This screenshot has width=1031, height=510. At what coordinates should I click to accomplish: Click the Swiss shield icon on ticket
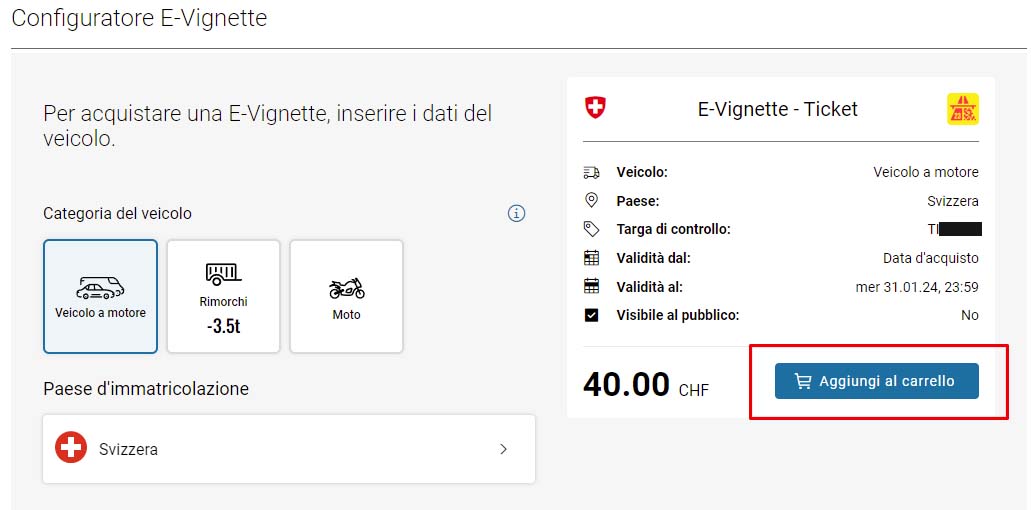coord(595,108)
